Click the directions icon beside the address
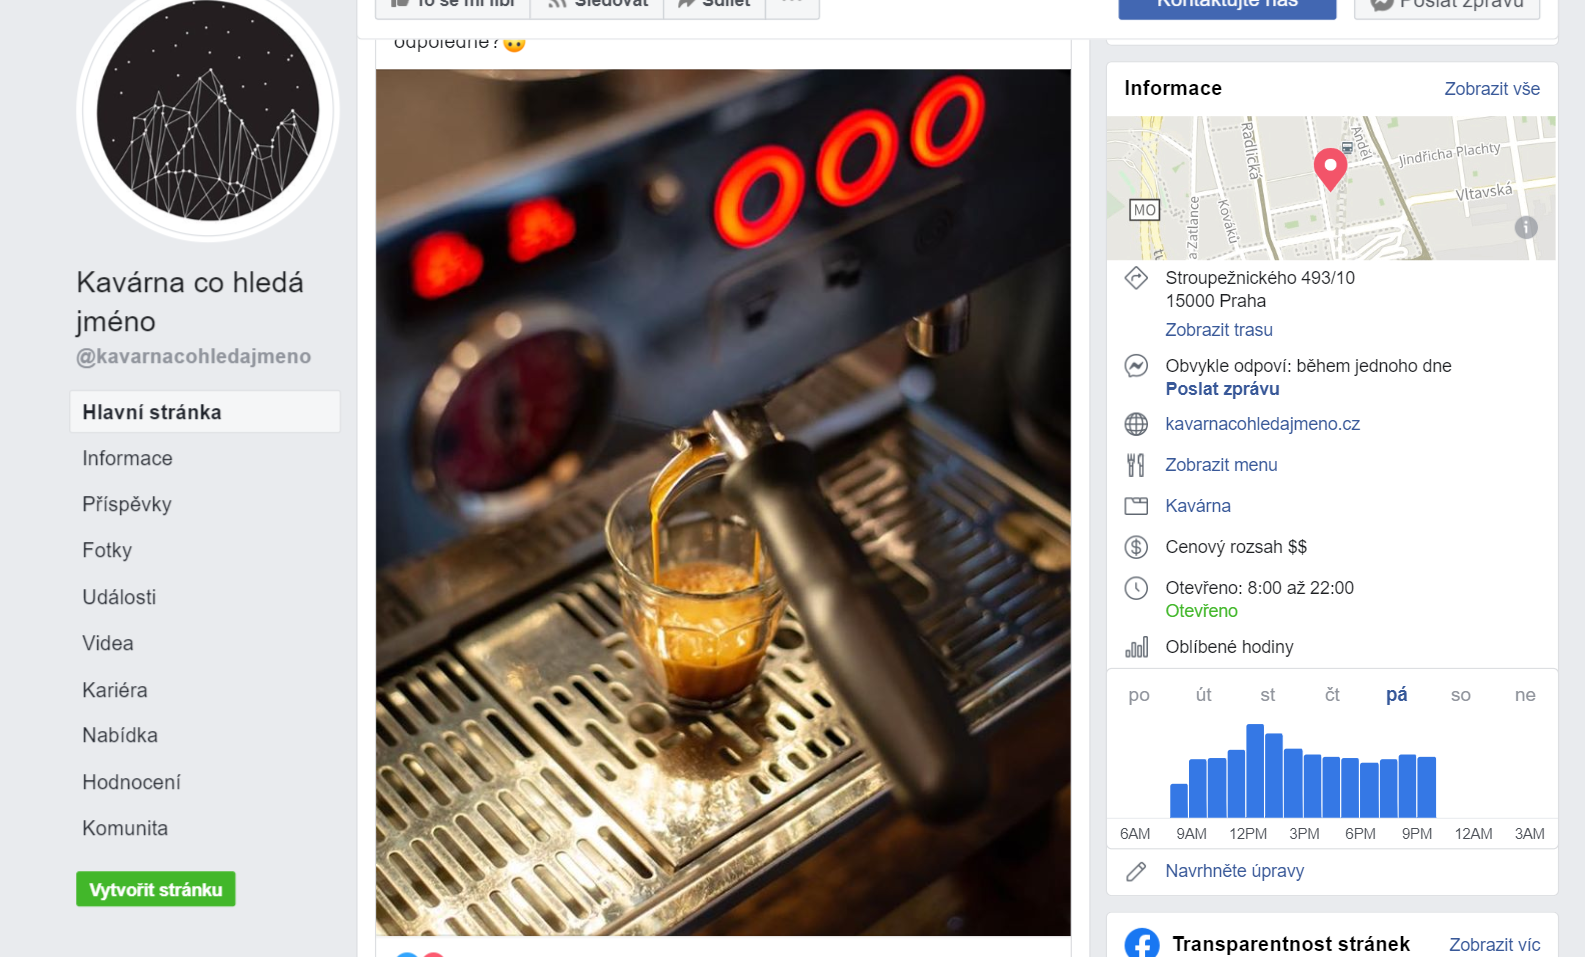This screenshot has height=957, width=1585. click(x=1136, y=278)
